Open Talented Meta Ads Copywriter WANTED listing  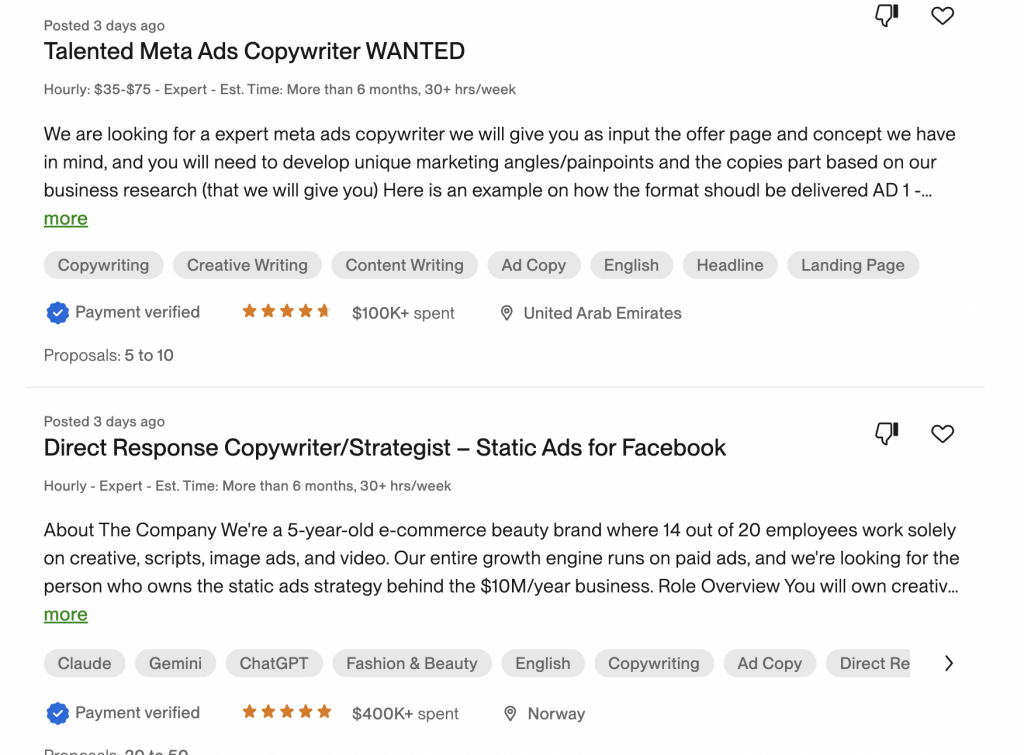pos(254,51)
